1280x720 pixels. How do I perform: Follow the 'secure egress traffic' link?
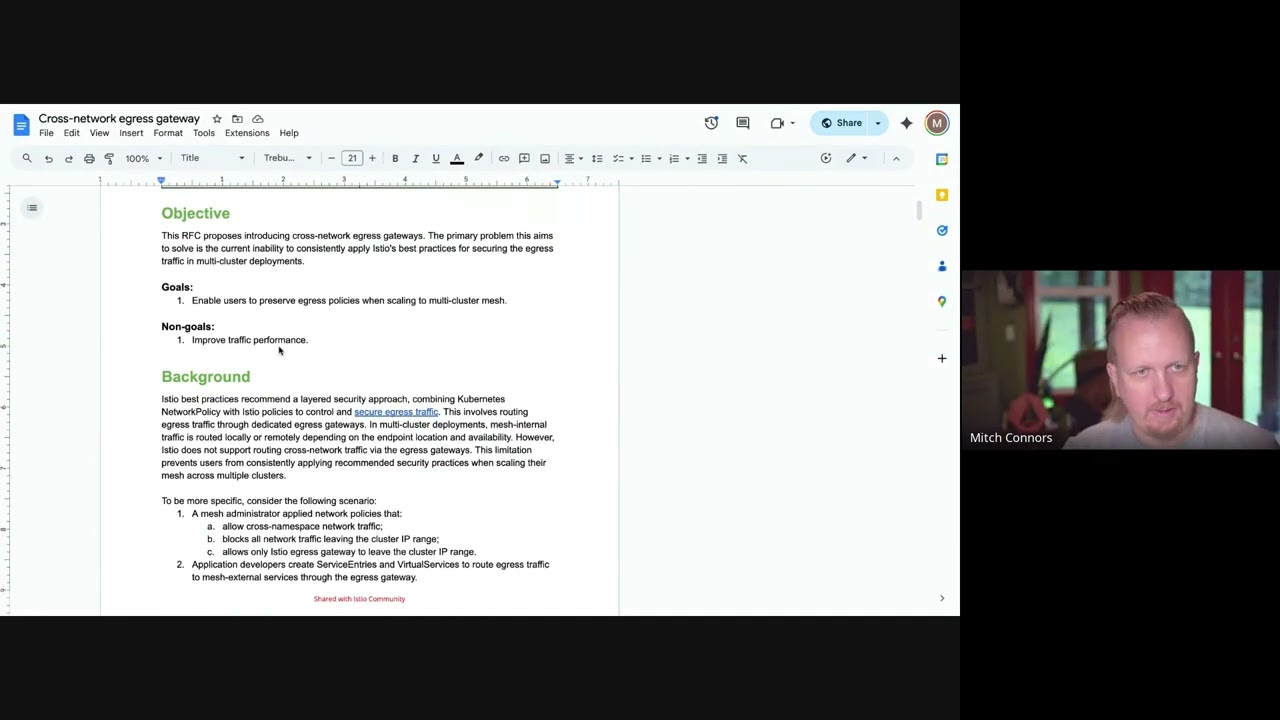point(396,412)
